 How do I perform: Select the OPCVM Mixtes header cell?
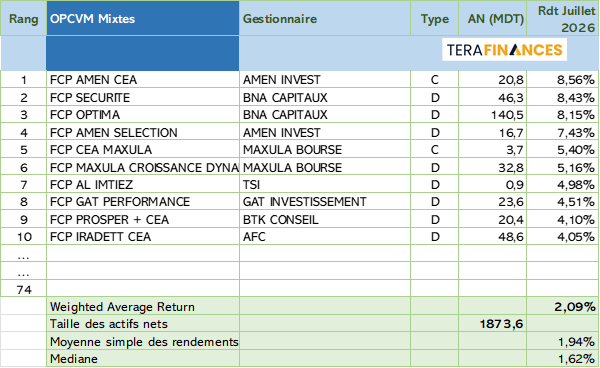pos(143,19)
